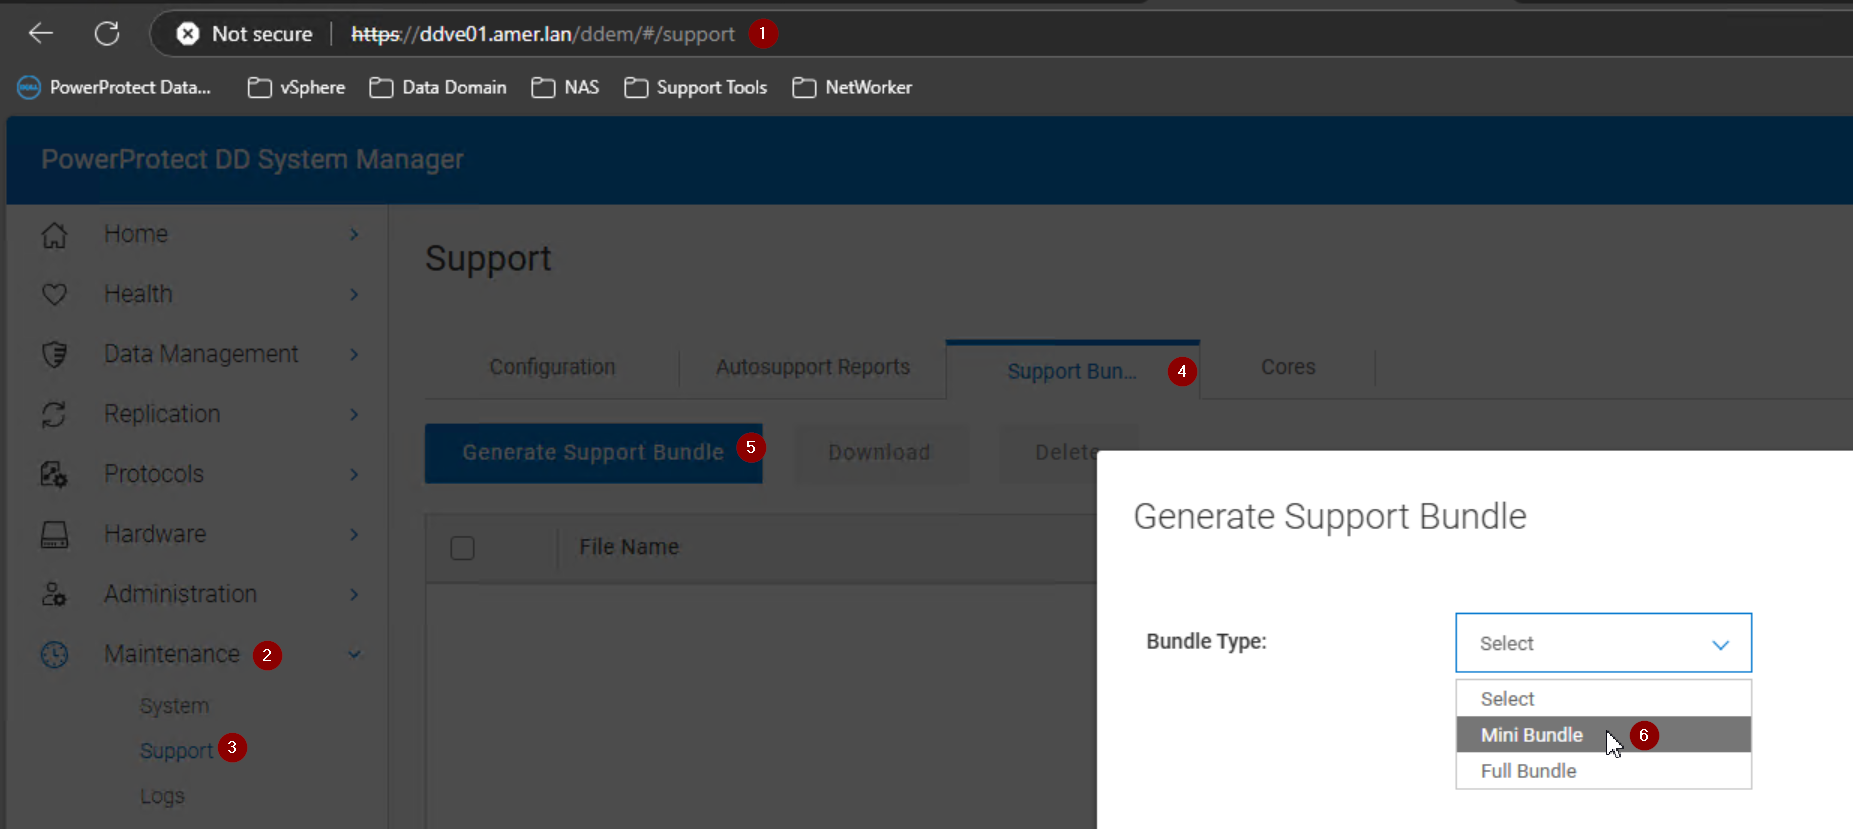Click the Maintenance clock icon
The width and height of the screenshot is (1853, 829).
point(54,654)
